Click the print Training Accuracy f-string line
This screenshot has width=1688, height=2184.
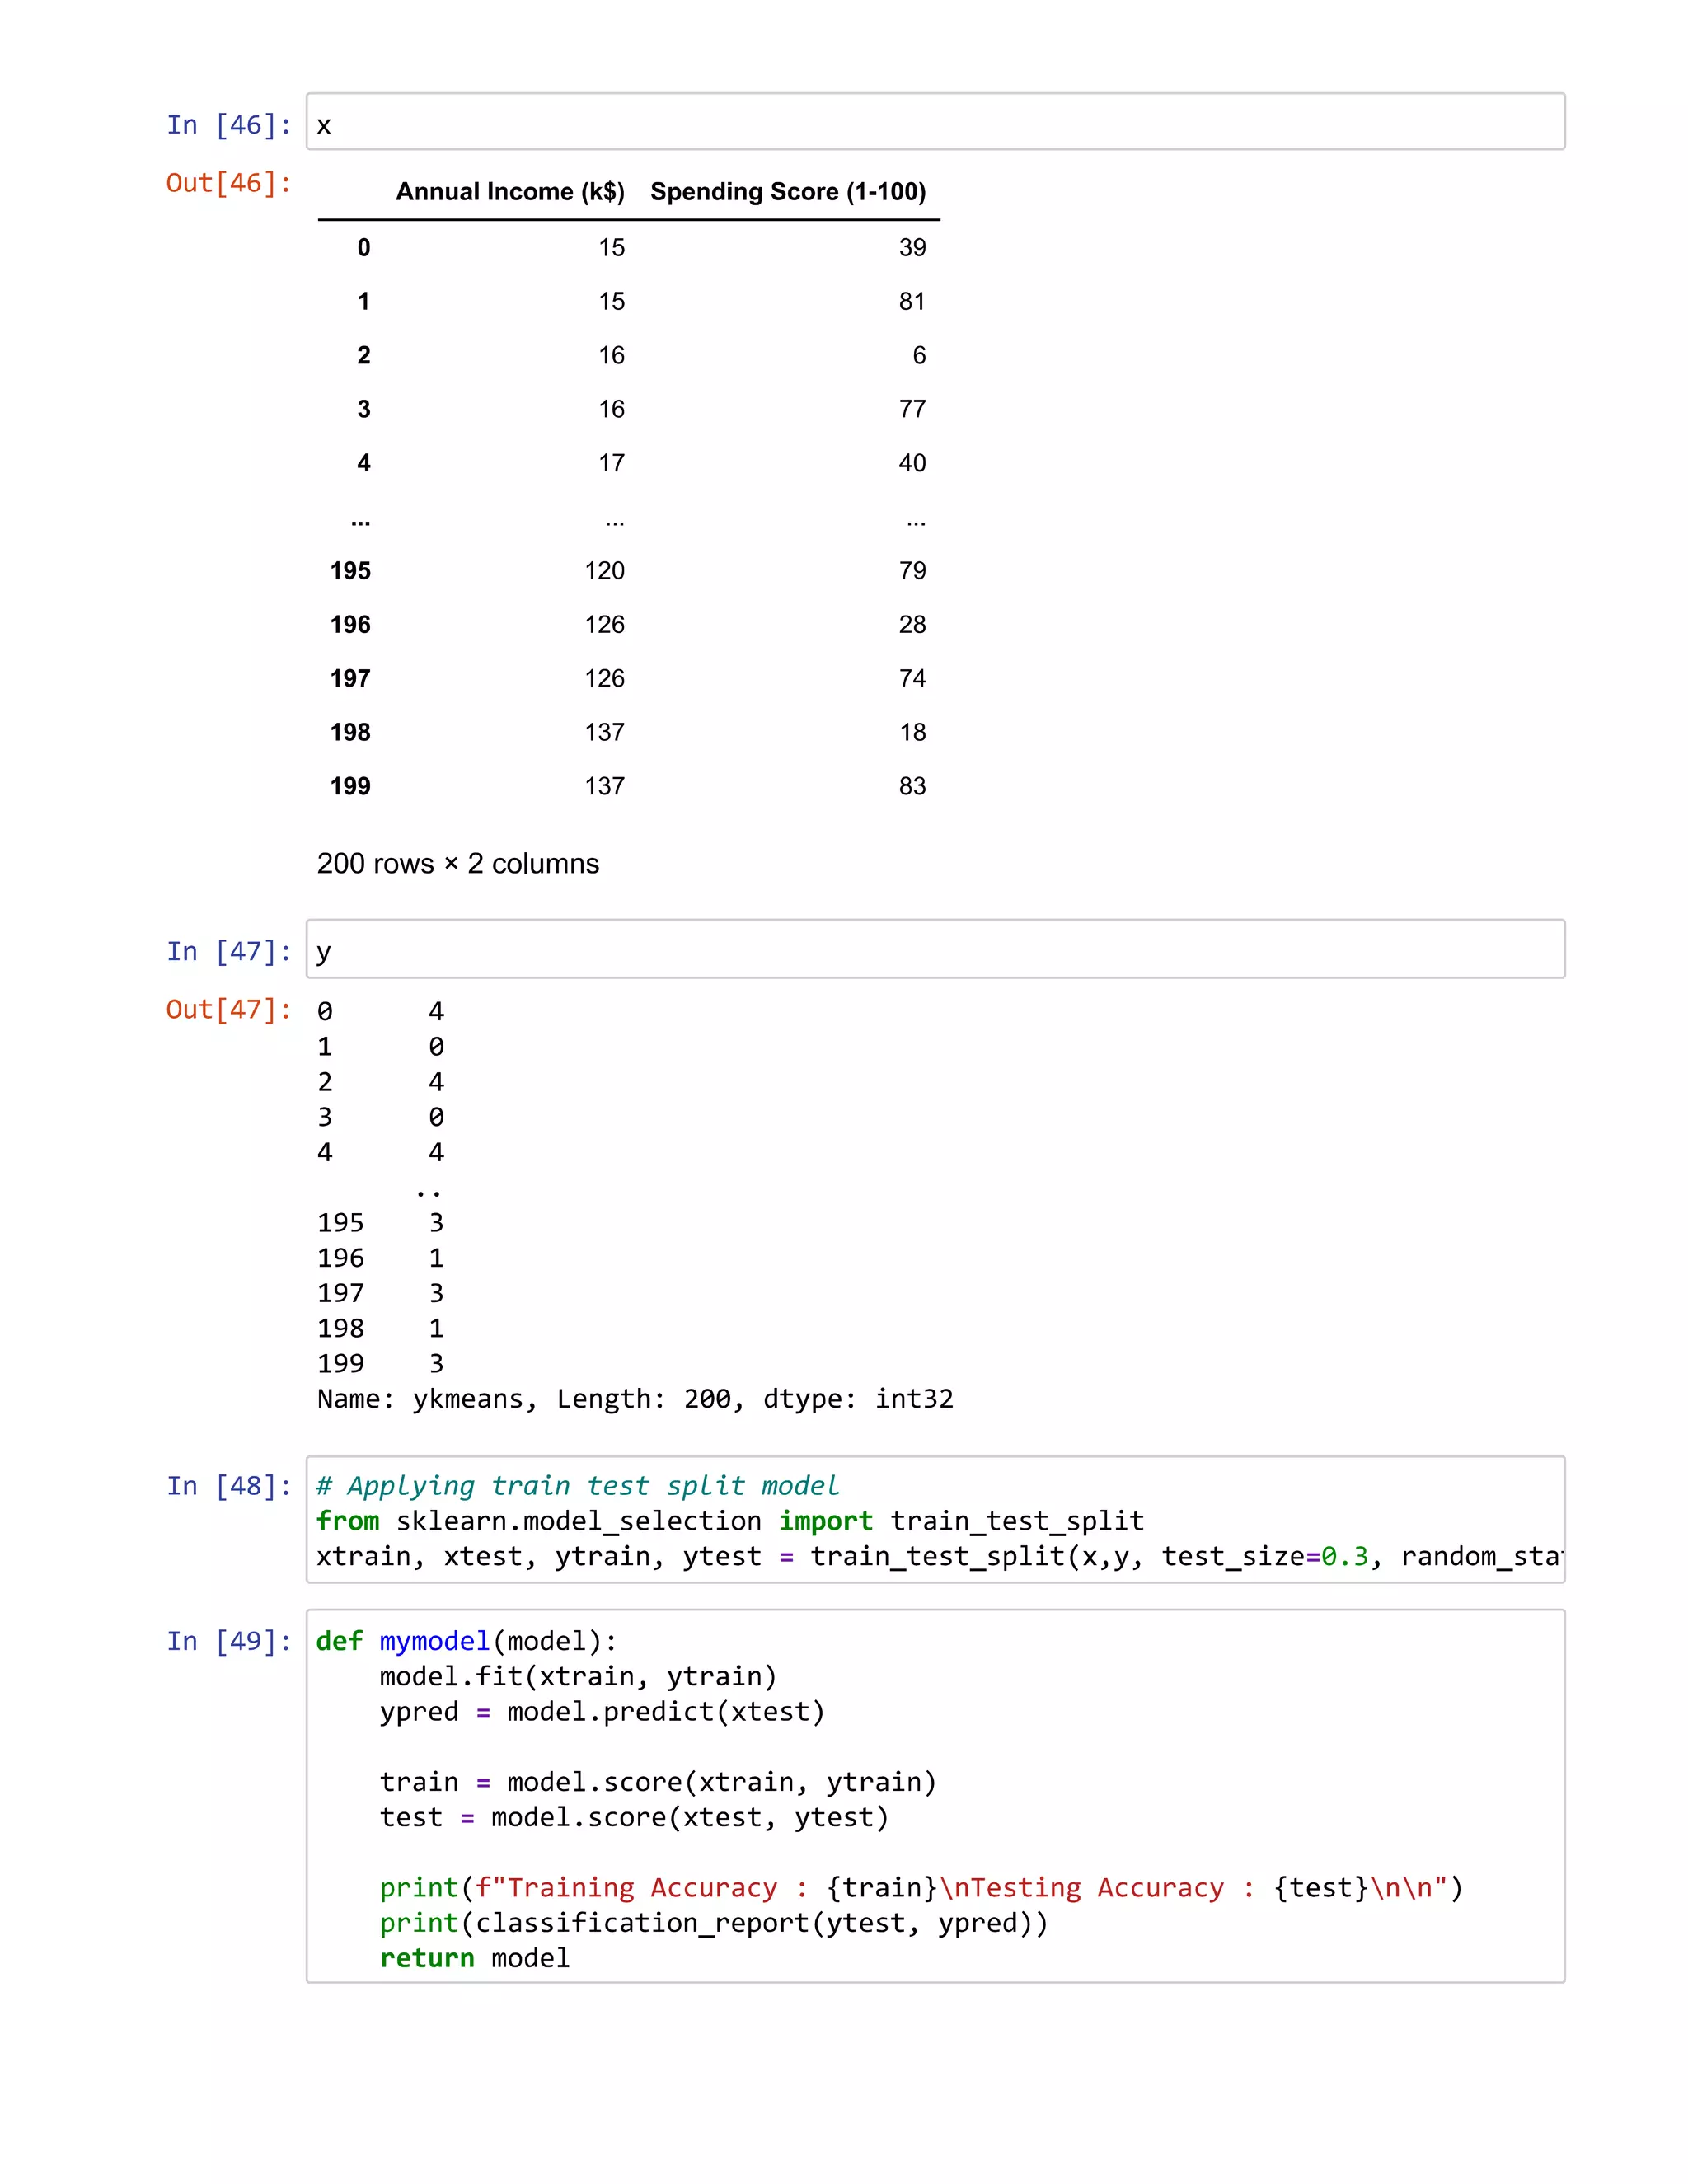point(921,1888)
